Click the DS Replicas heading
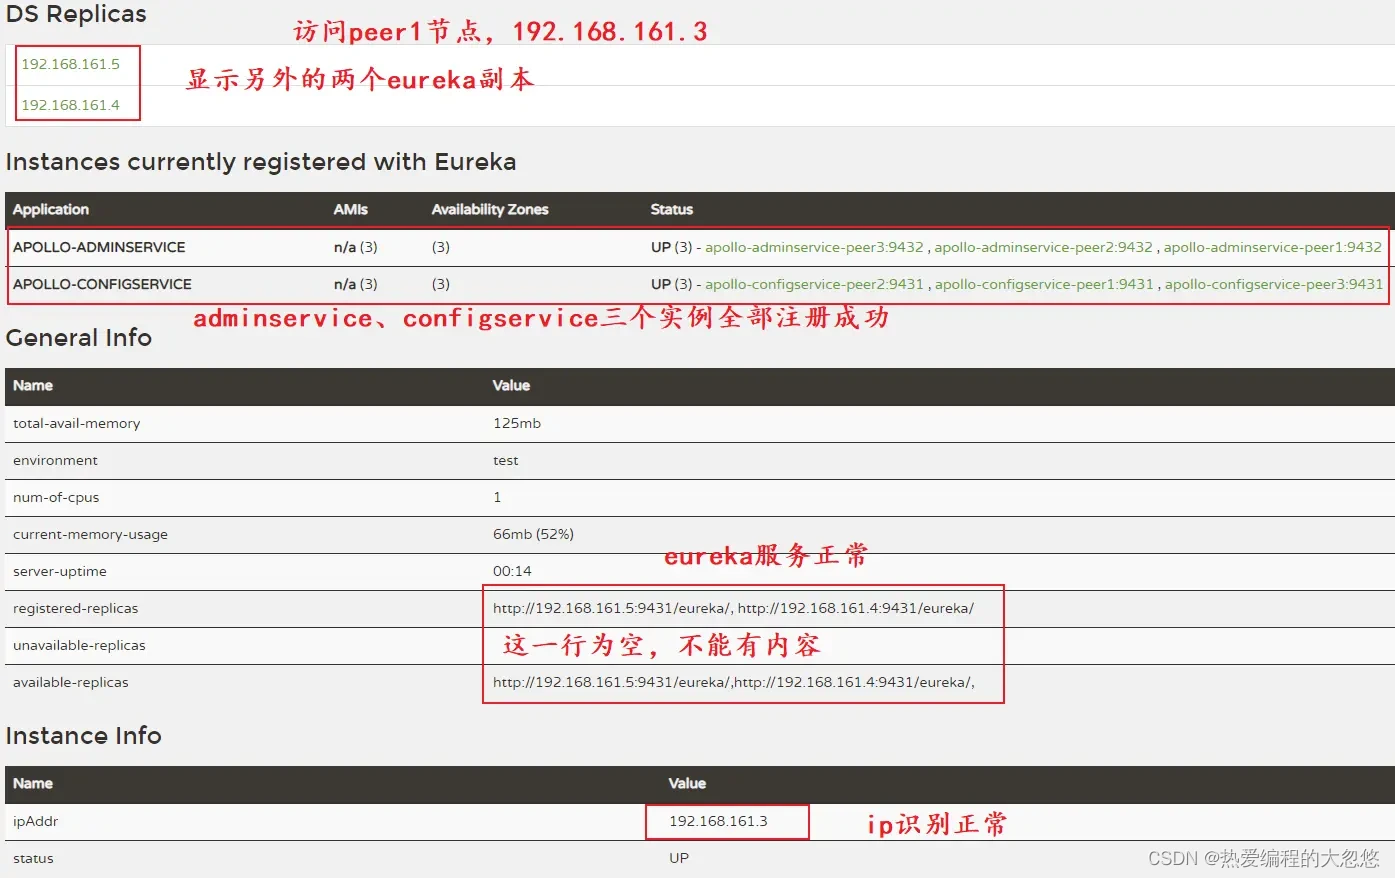The image size is (1395, 878). 76,14
